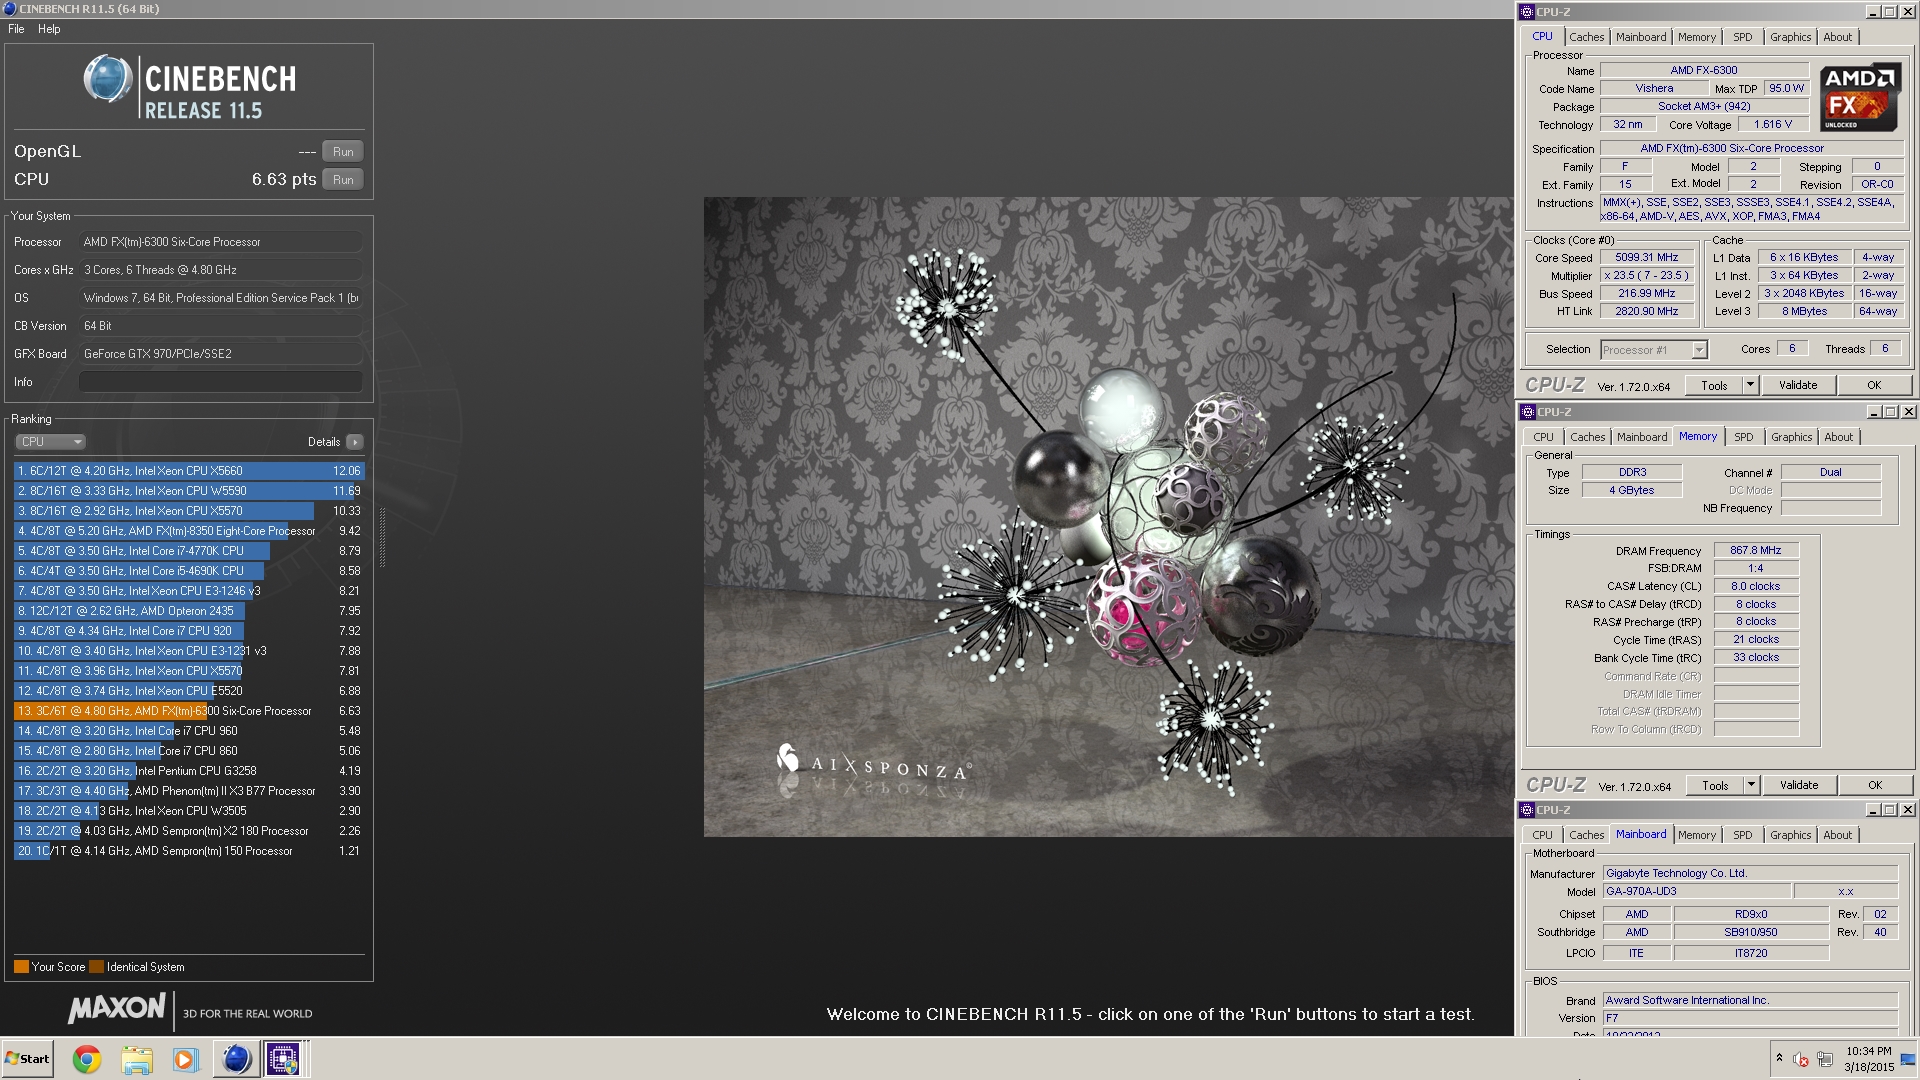Image resolution: width=1920 pixels, height=1080 pixels.
Task: Click the Cinebench logo sphere icon
Action: point(108,80)
